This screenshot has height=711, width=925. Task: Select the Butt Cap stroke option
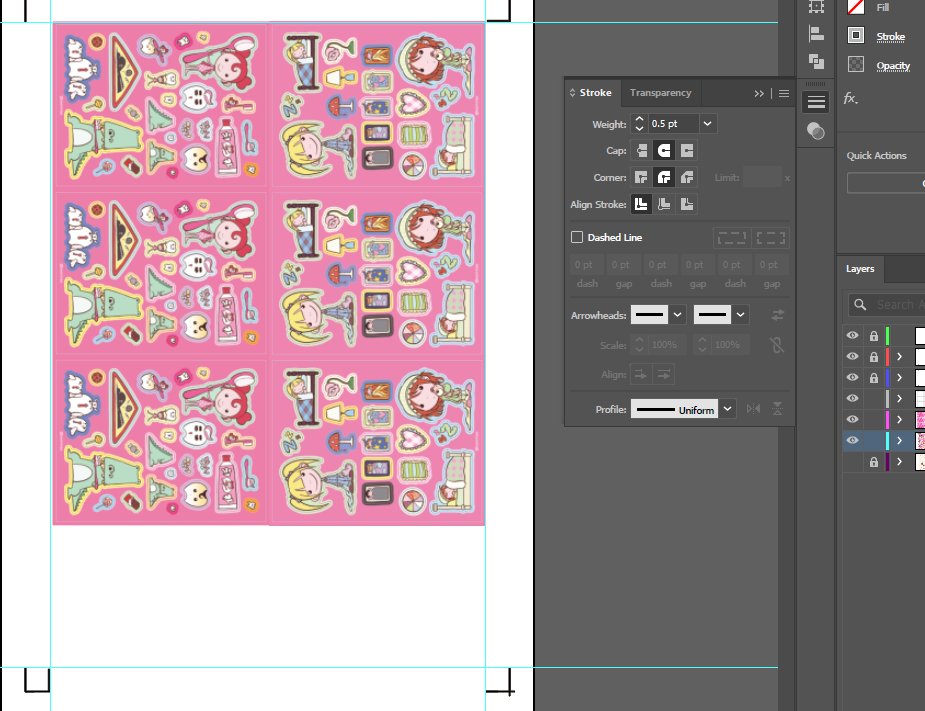[x=641, y=150]
